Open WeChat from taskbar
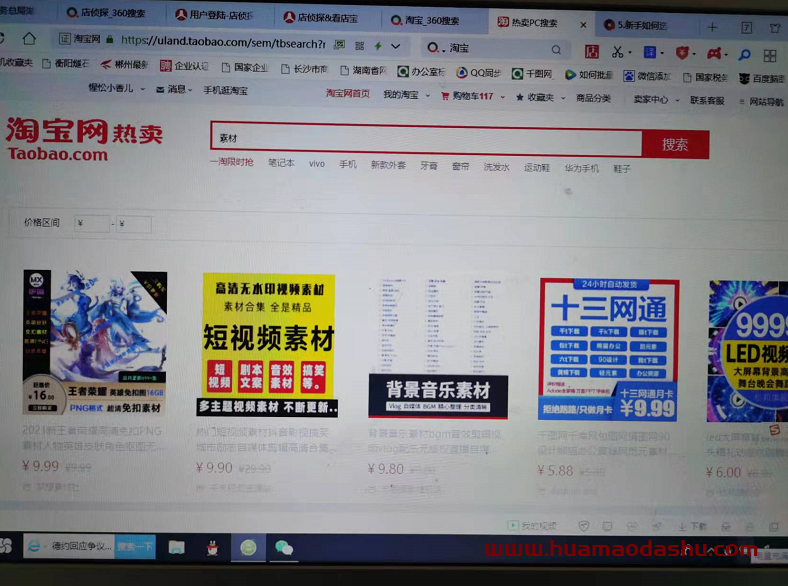The width and height of the screenshot is (788, 586). (284, 548)
